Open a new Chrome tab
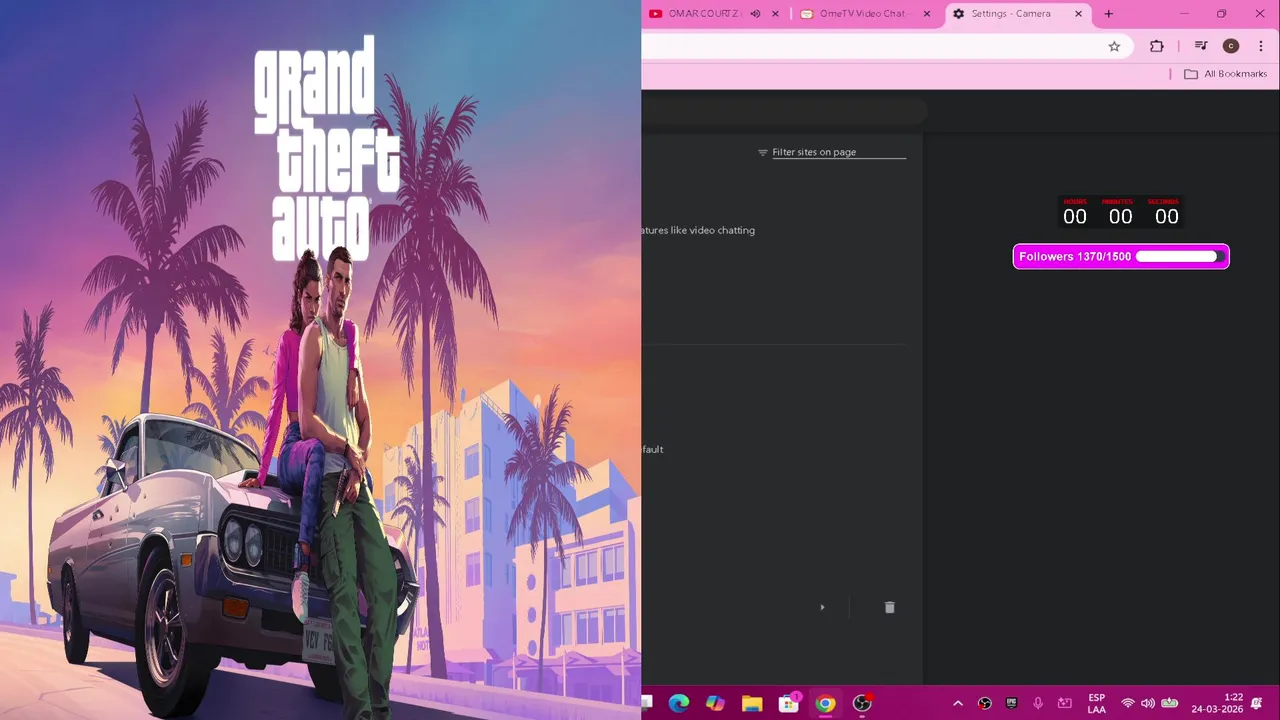Image resolution: width=1280 pixels, height=720 pixels. click(1108, 14)
